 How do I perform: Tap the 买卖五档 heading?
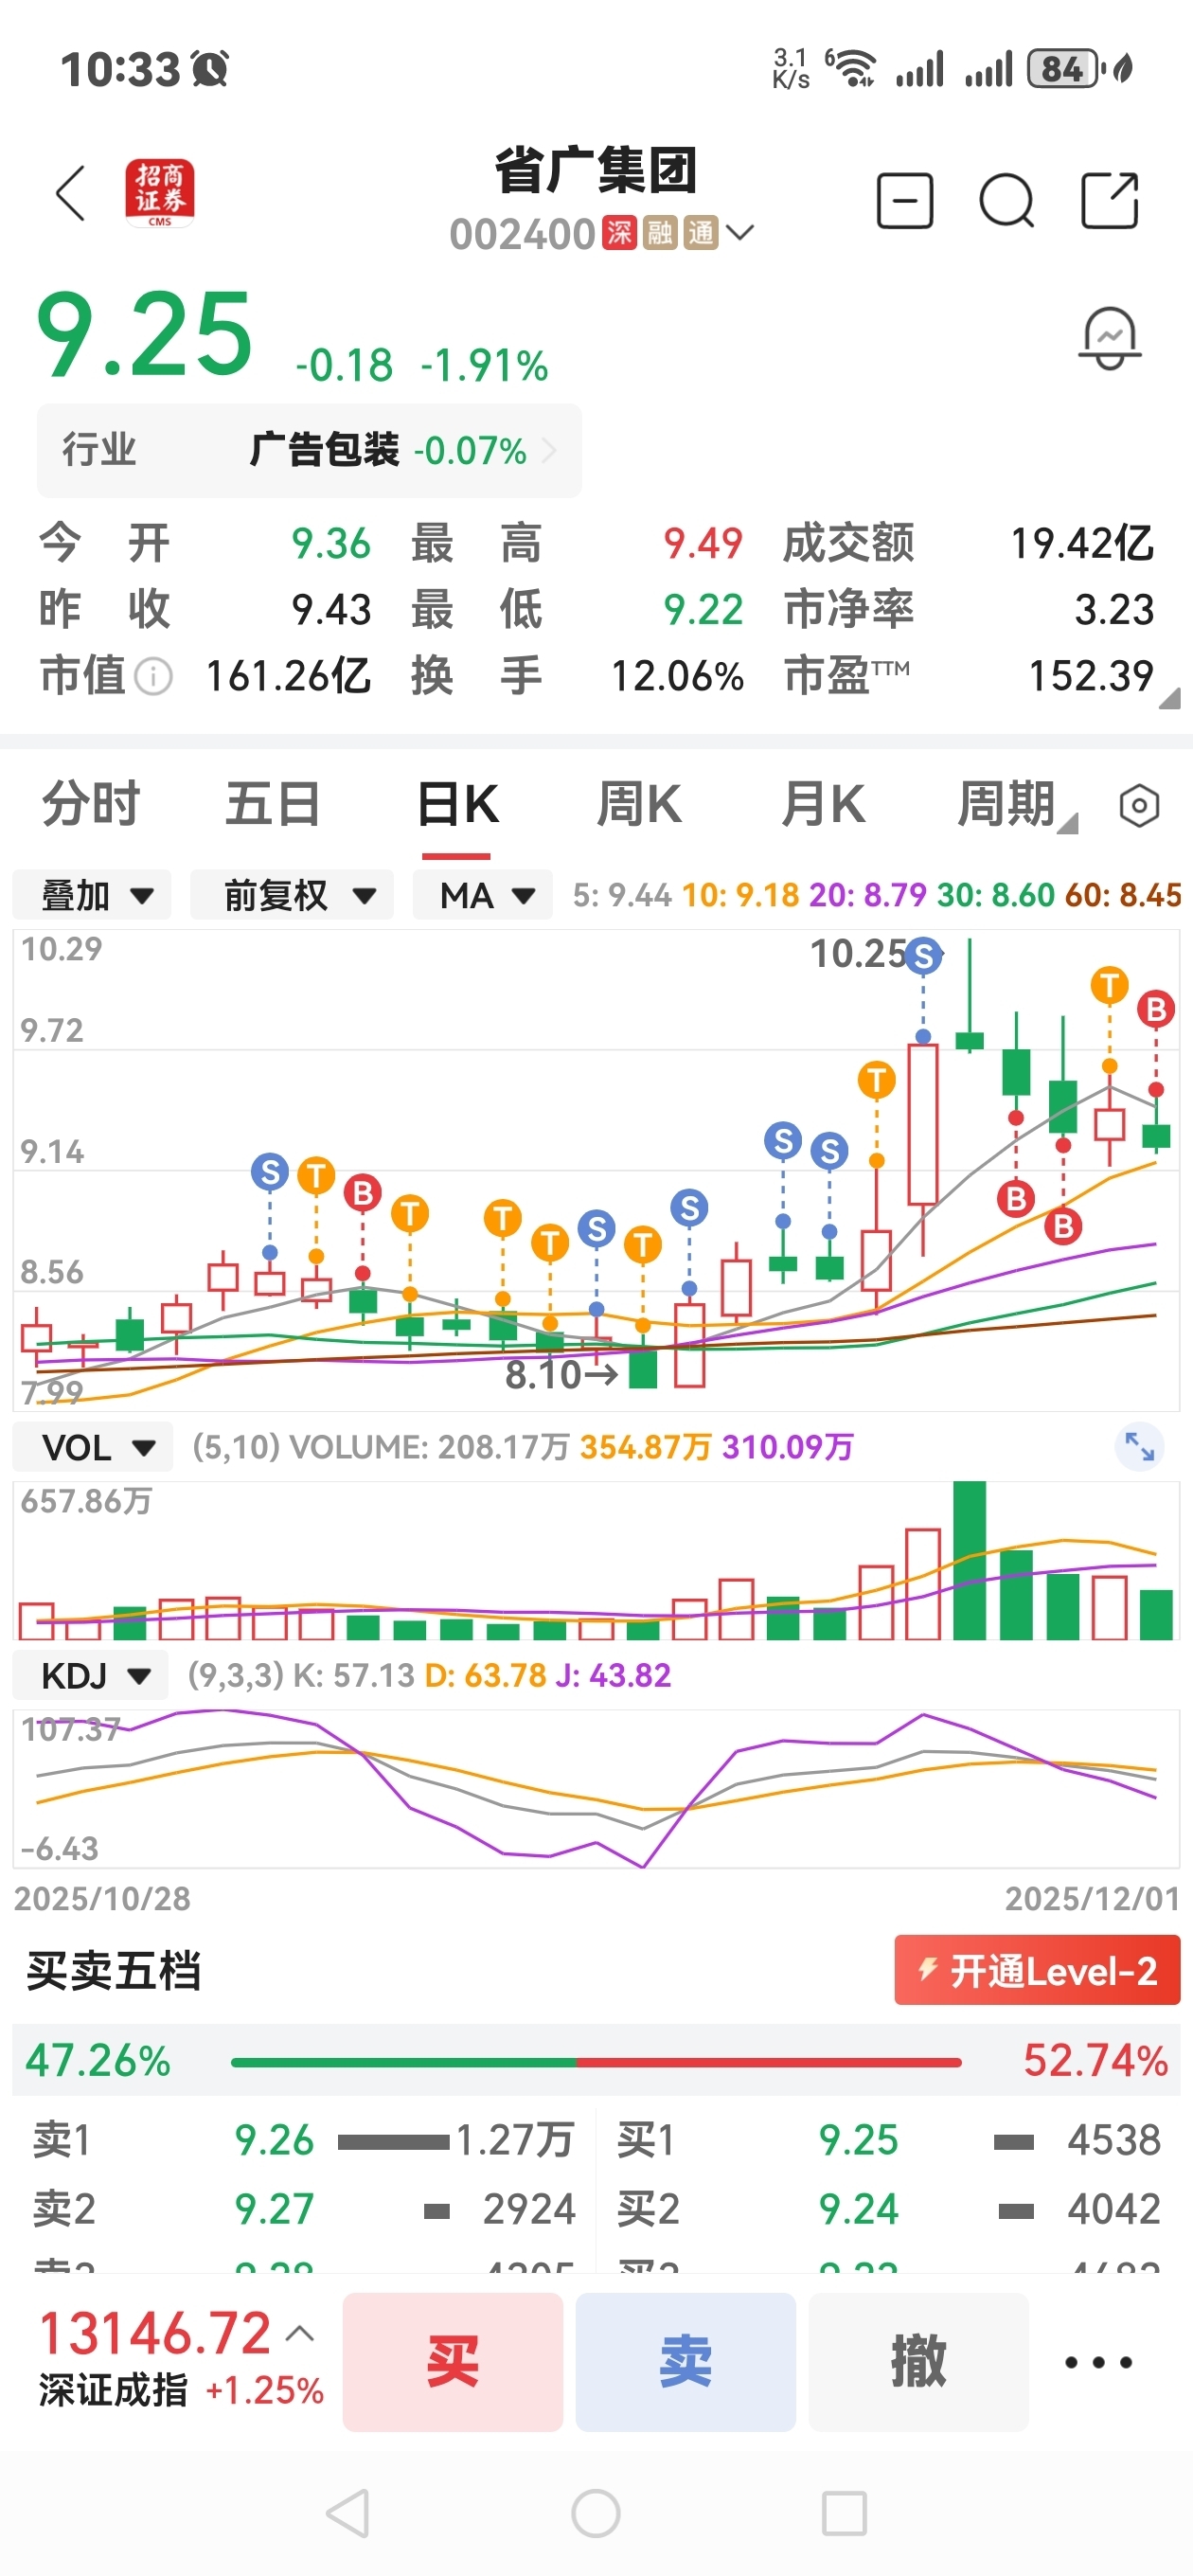coord(113,1970)
